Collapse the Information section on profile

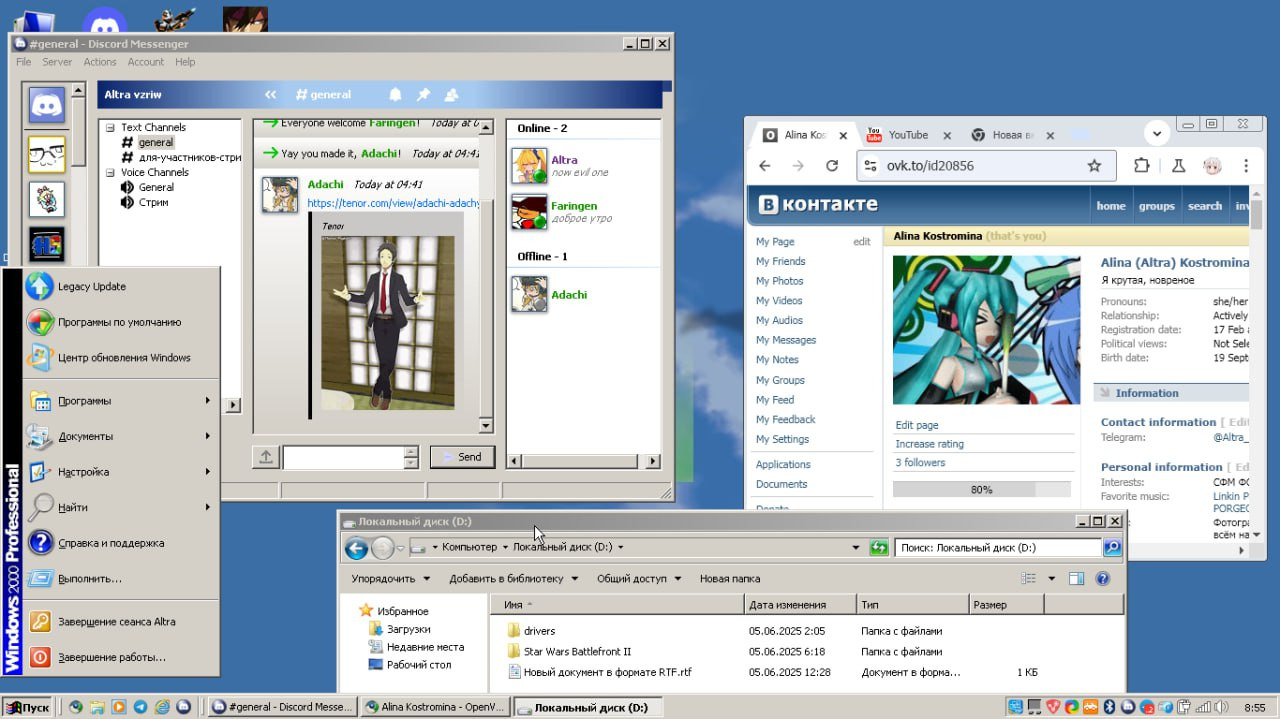(1105, 393)
